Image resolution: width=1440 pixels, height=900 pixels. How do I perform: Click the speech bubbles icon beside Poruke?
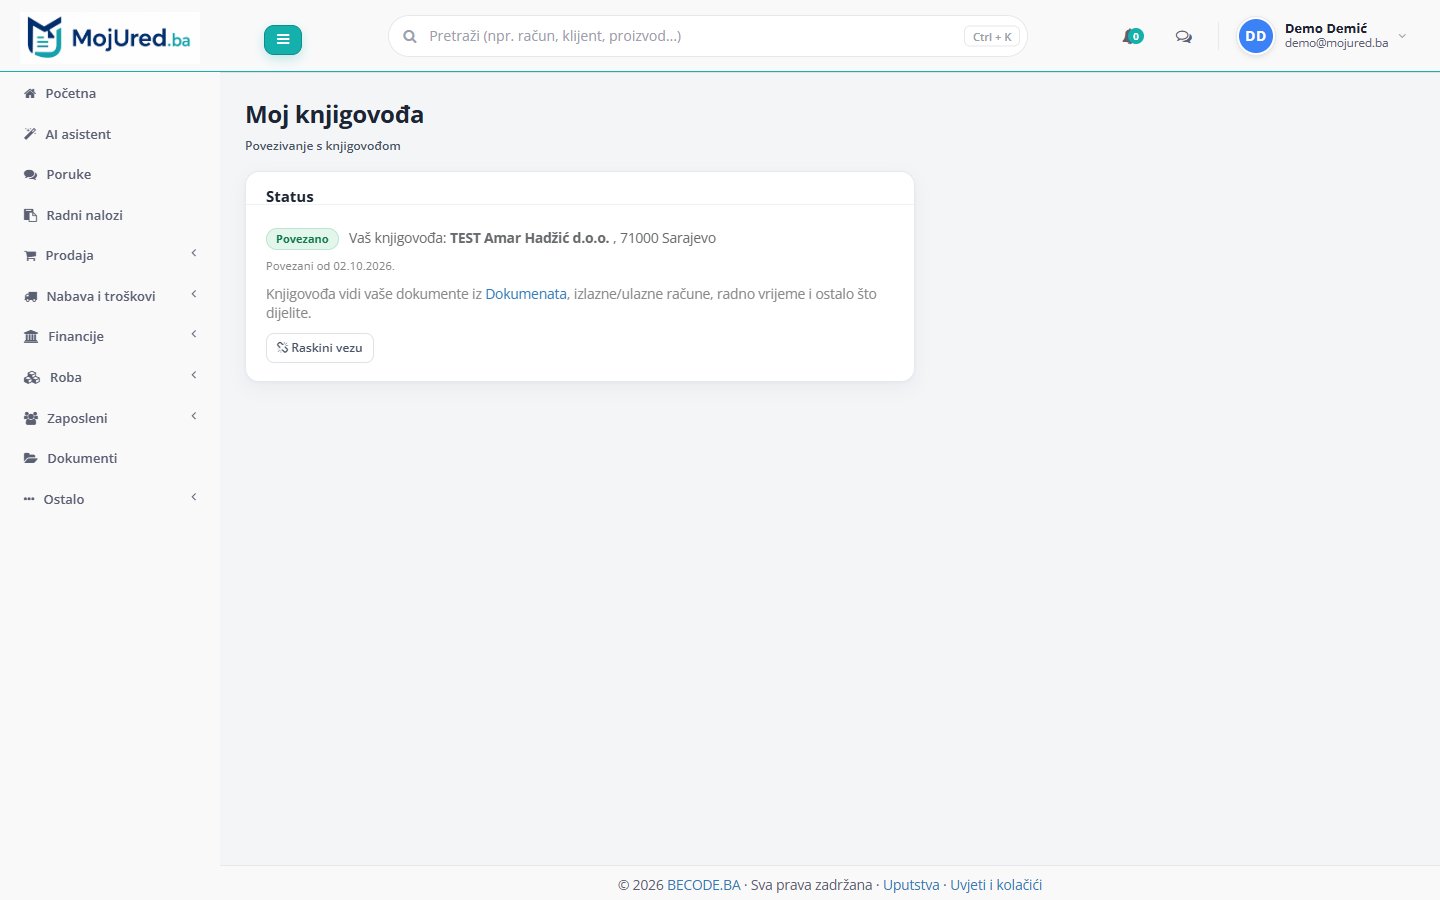30,174
